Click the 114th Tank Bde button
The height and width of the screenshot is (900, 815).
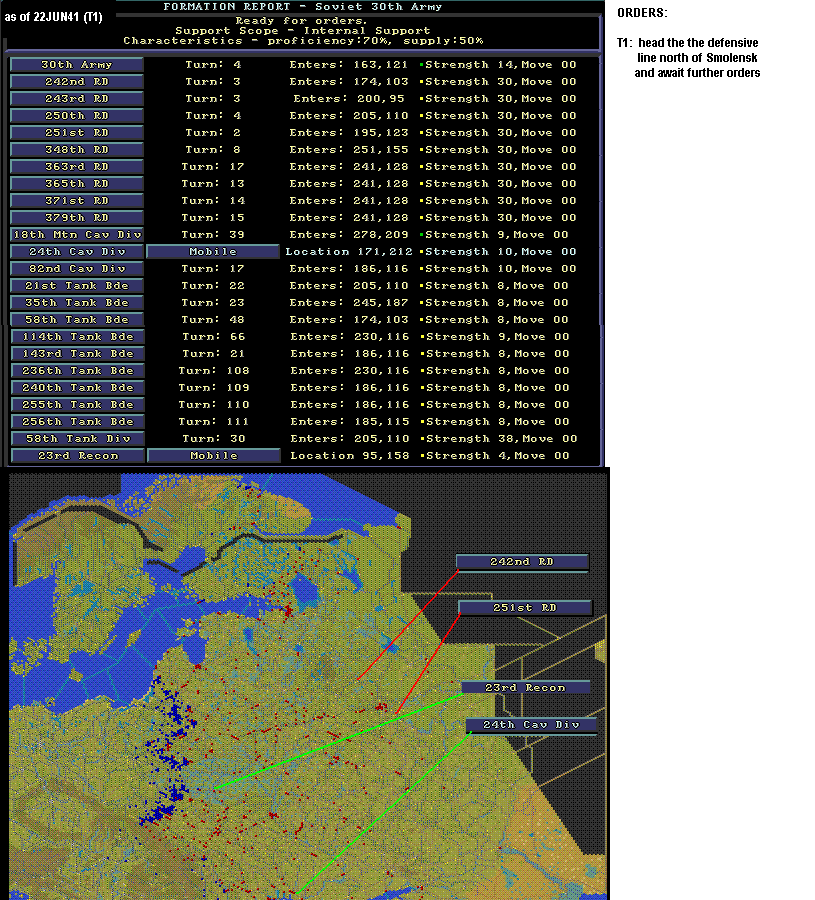pos(77,337)
